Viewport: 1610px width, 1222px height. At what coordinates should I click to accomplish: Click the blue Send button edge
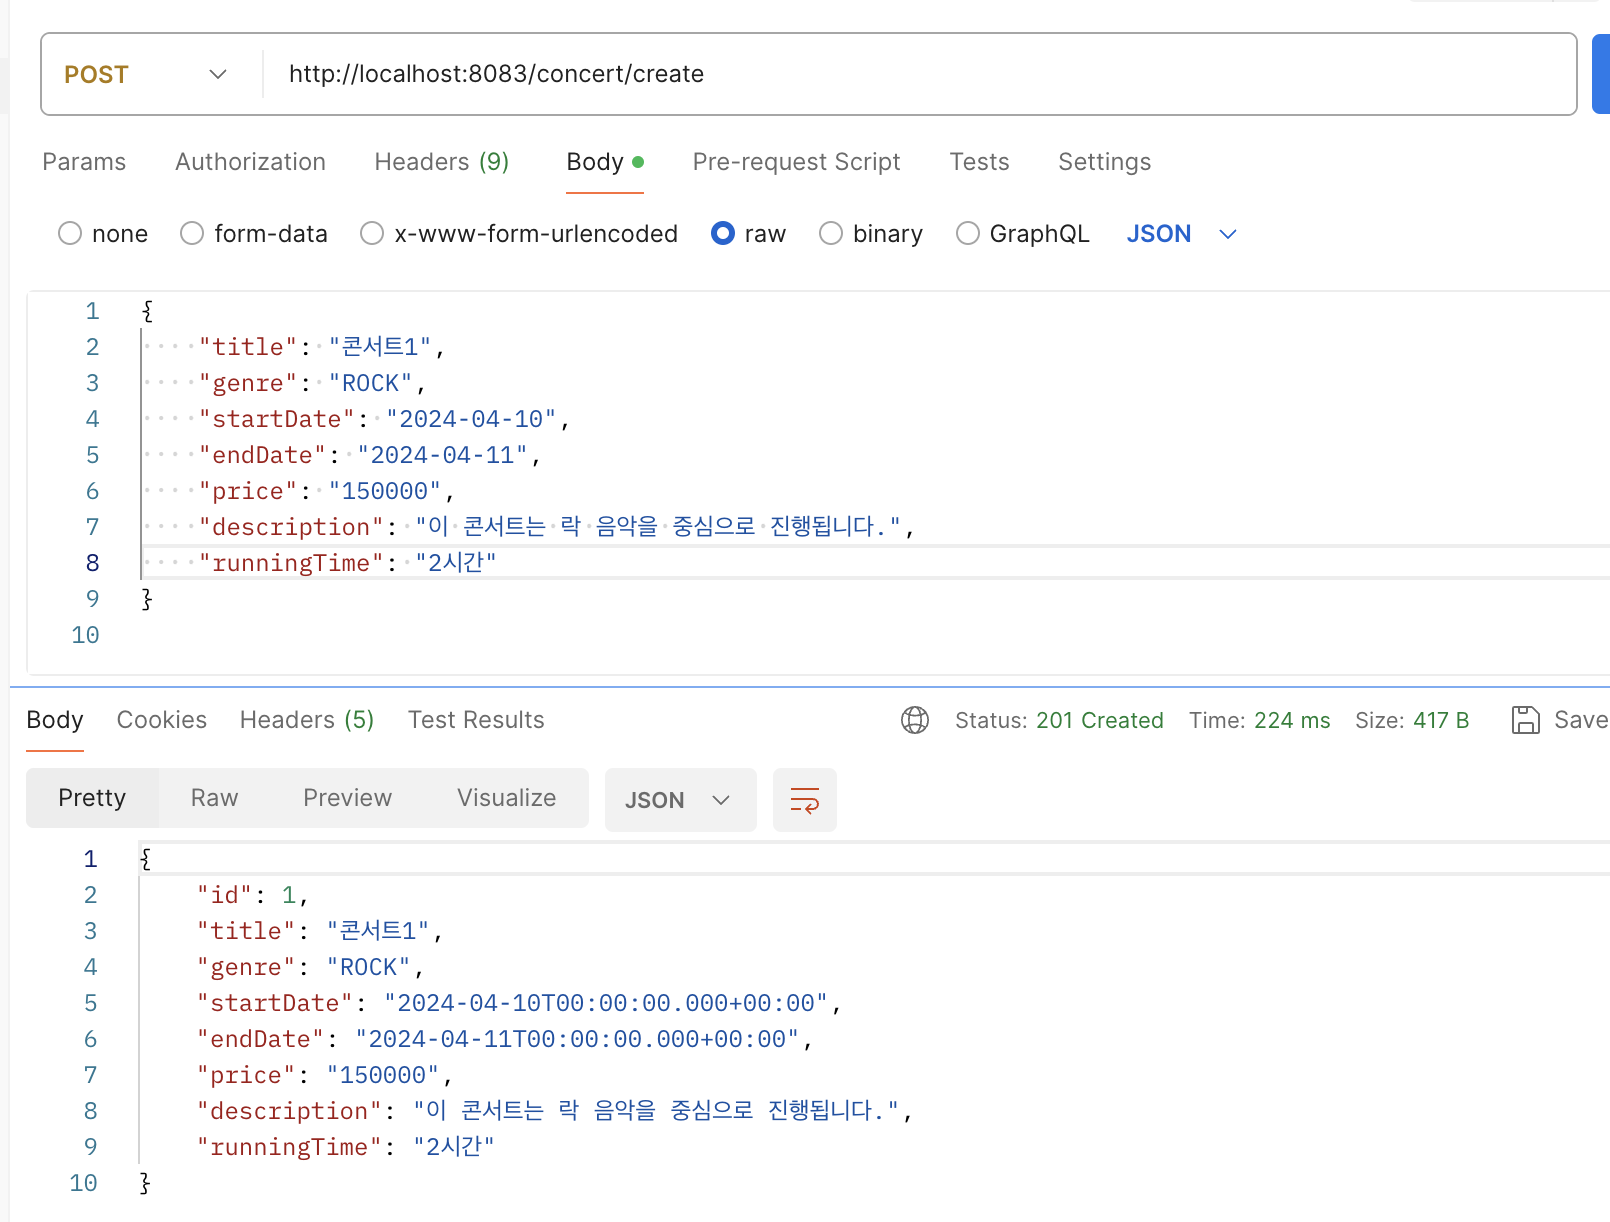1601,74
